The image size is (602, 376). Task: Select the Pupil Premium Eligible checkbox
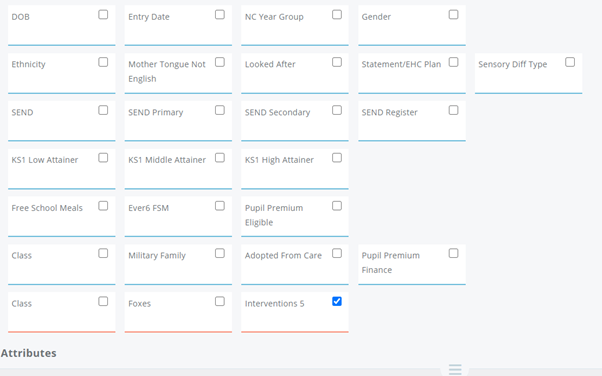click(x=337, y=206)
